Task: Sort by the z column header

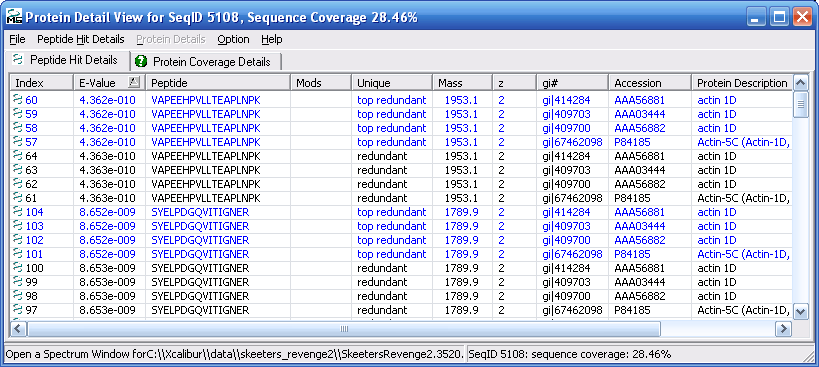Action: 515,83
